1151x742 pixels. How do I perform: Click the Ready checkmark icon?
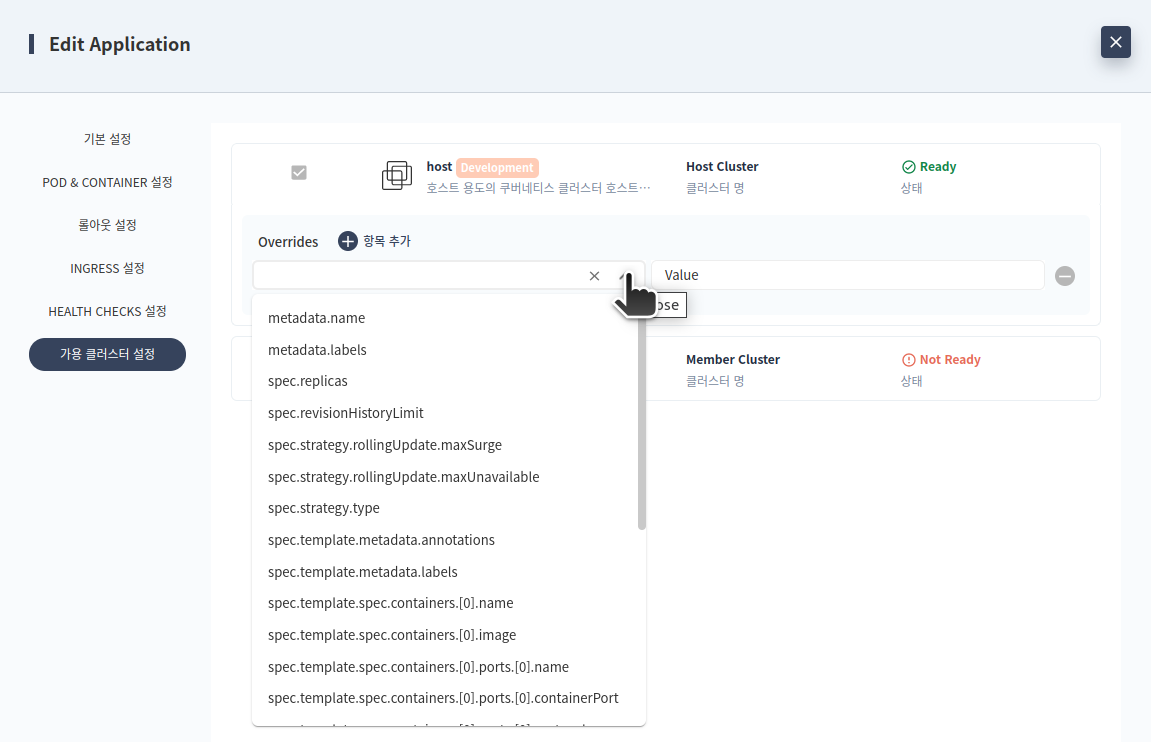coord(908,167)
